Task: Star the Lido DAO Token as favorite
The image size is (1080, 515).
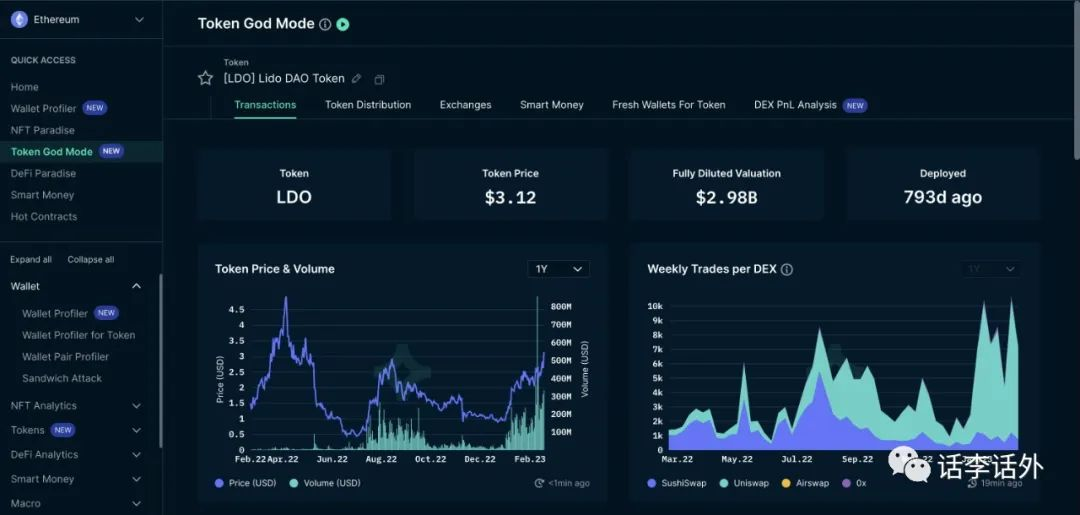Action: click(205, 78)
